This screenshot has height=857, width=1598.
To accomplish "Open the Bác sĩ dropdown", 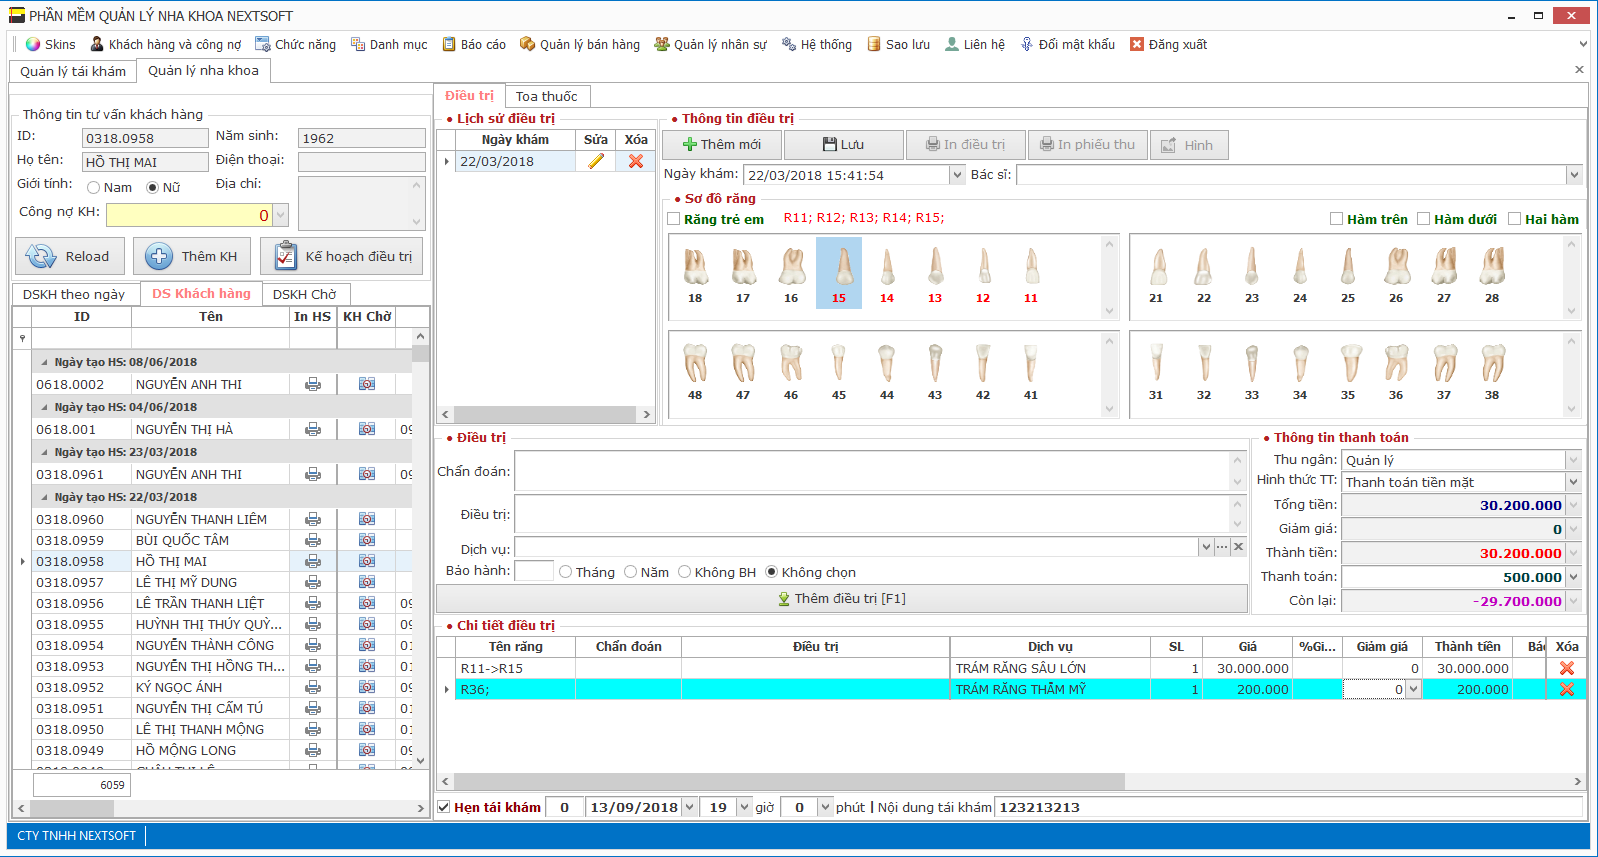I will (1574, 175).
